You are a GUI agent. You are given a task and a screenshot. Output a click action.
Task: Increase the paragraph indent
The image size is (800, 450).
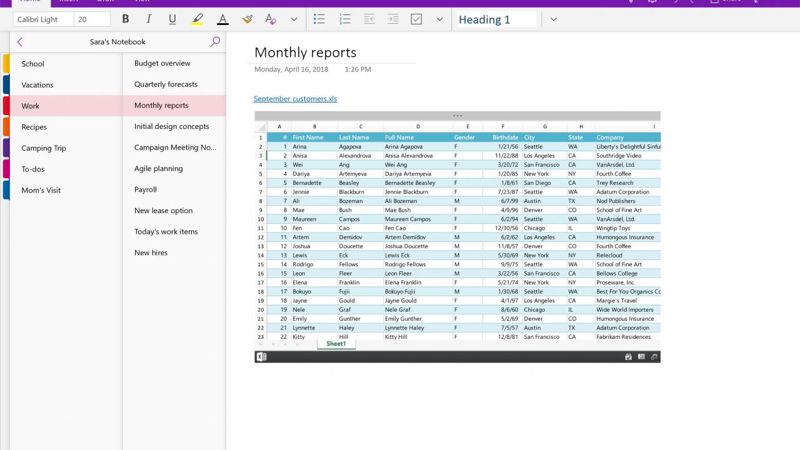coord(393,19)
